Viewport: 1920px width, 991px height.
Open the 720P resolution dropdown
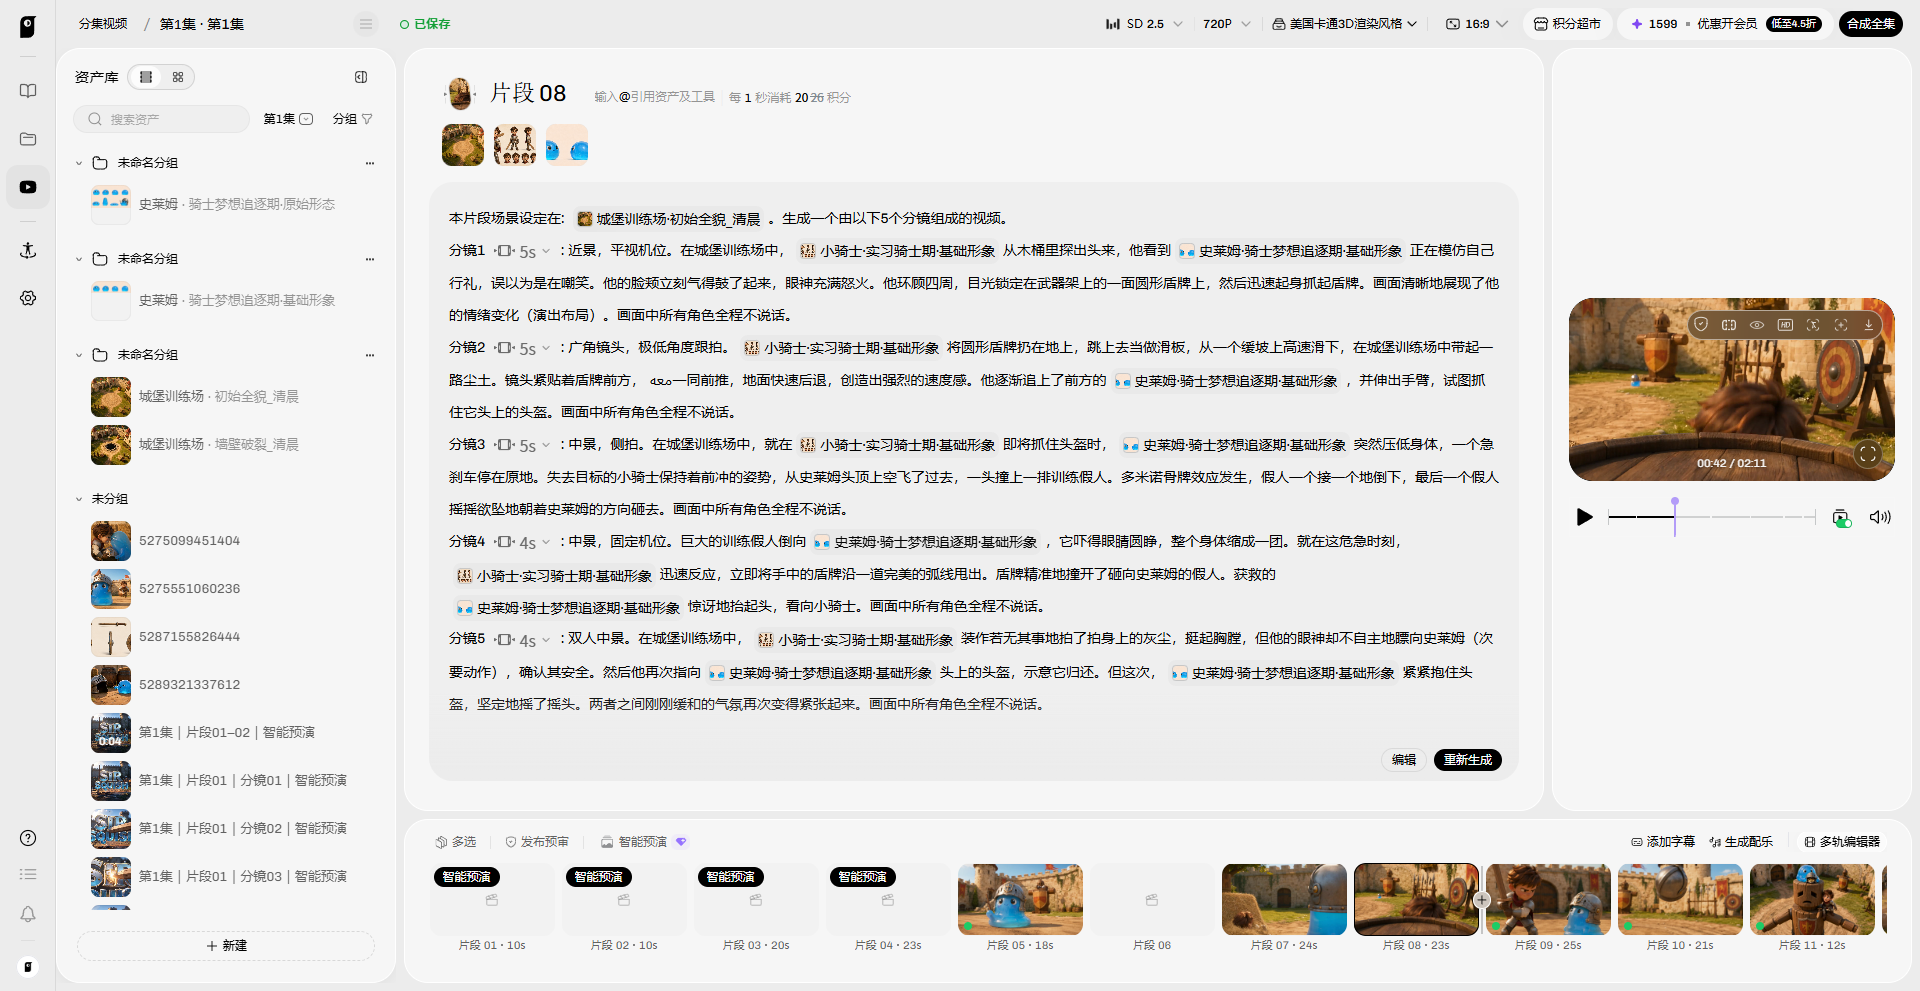pos(1226,24)
